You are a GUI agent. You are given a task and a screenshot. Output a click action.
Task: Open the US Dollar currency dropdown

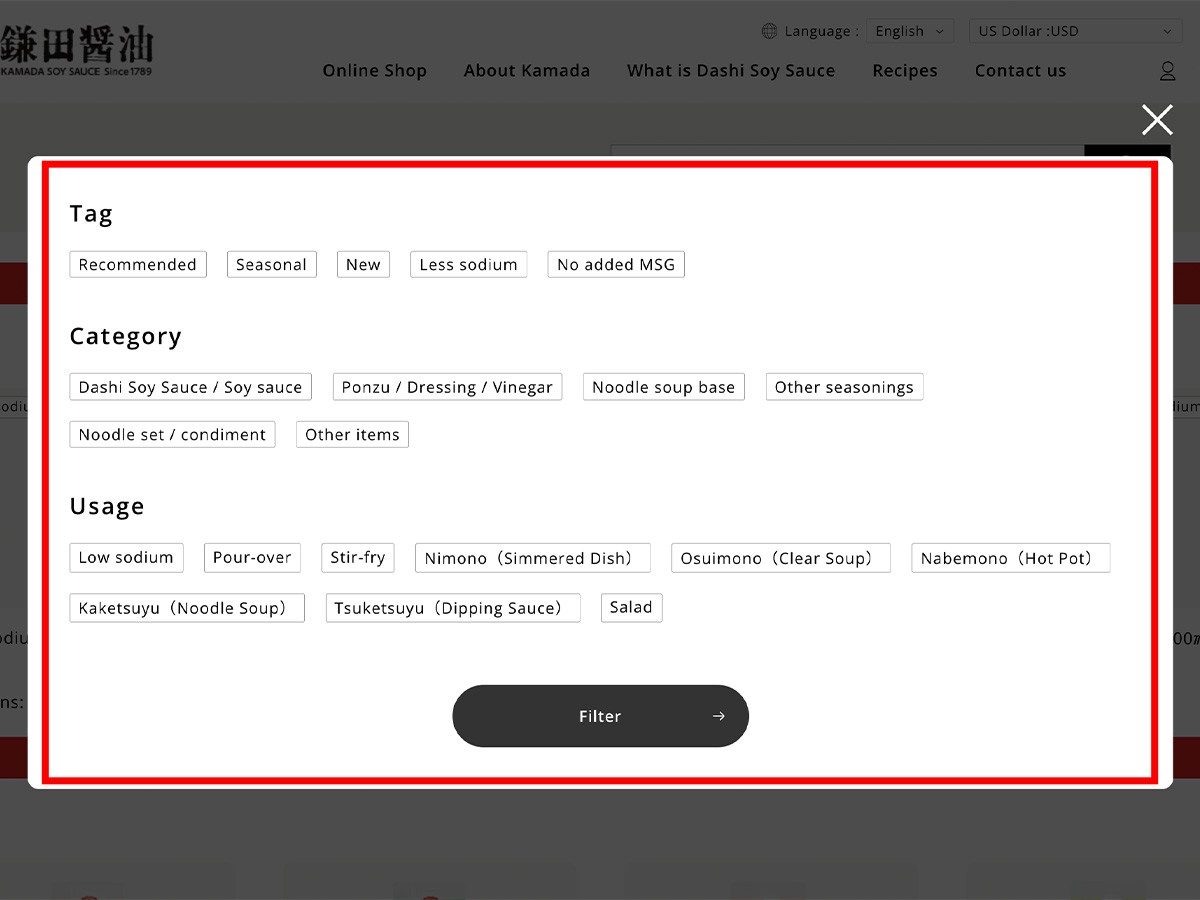click(1076, 31)
